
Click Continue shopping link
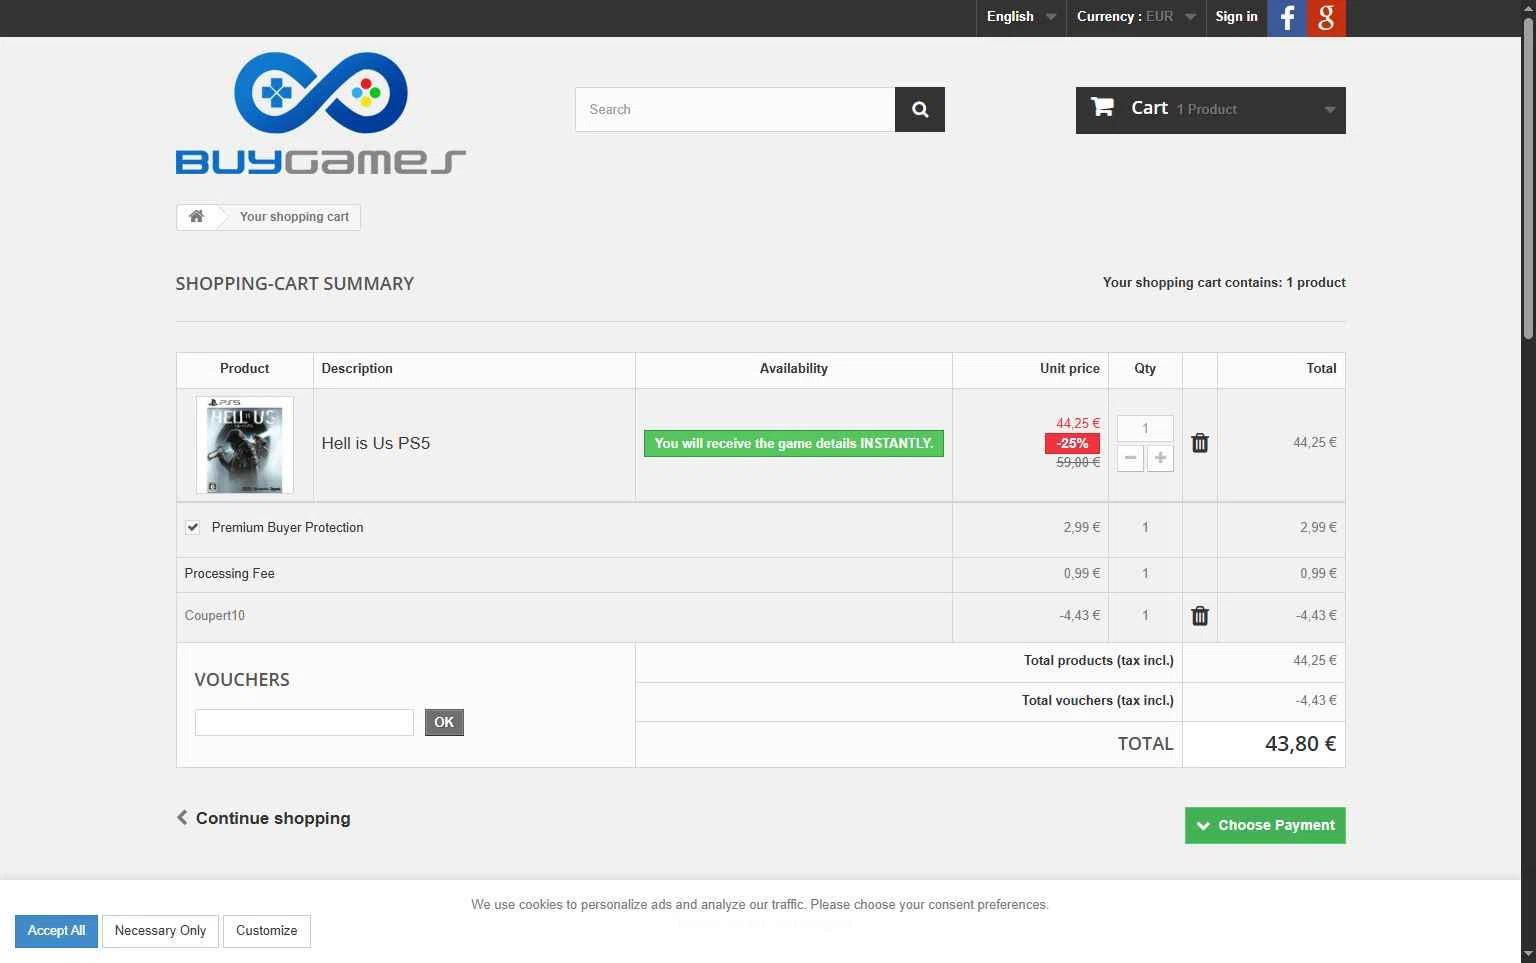click(263, 818)
